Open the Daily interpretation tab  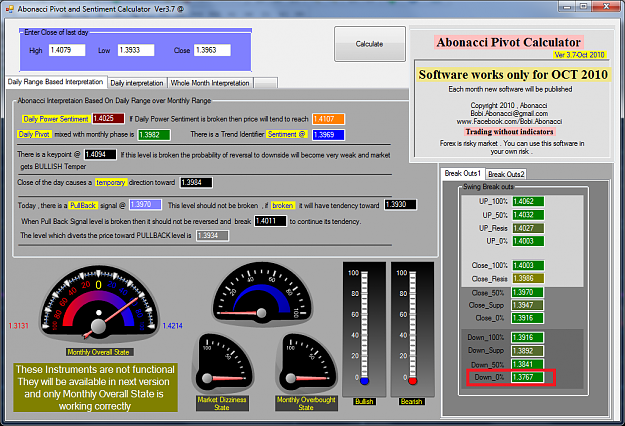pyautogui.click(x=137, y=83)
